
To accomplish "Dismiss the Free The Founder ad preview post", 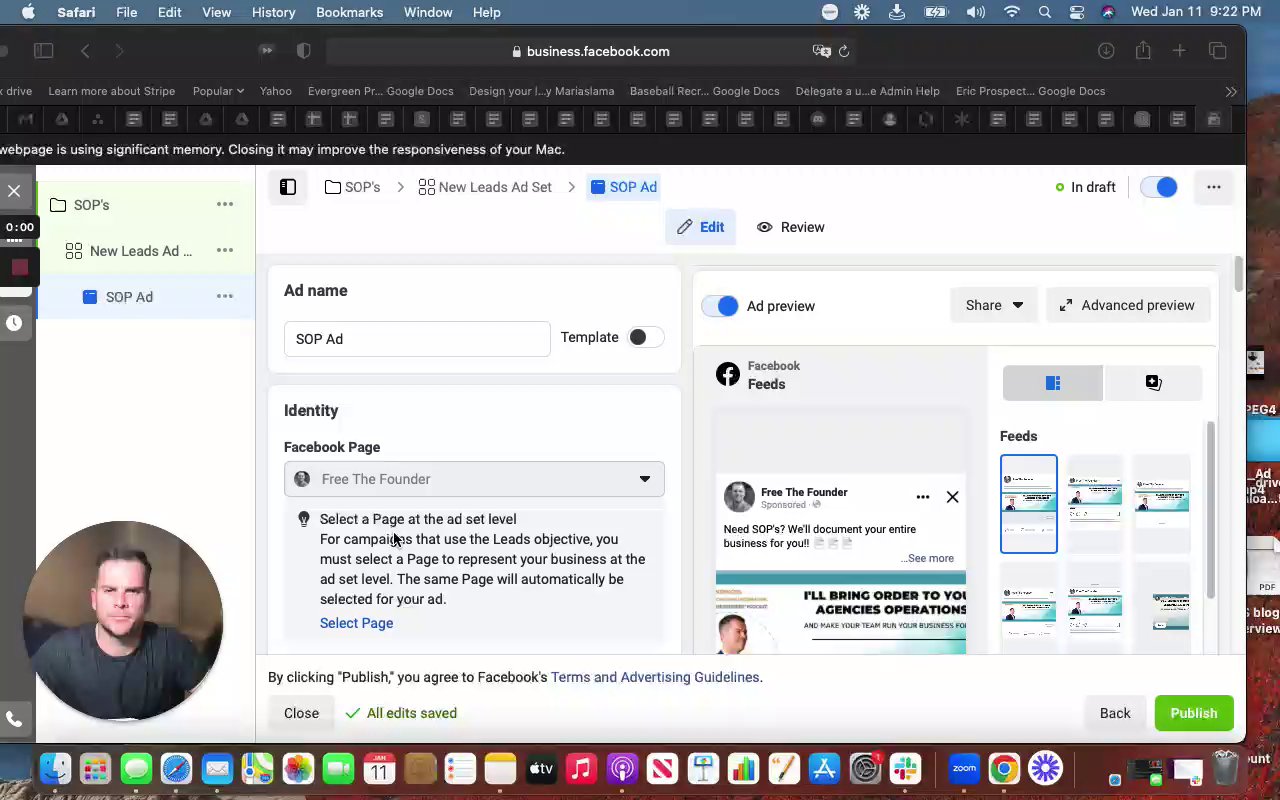I will pyautogui.click(x=952, y=497).
